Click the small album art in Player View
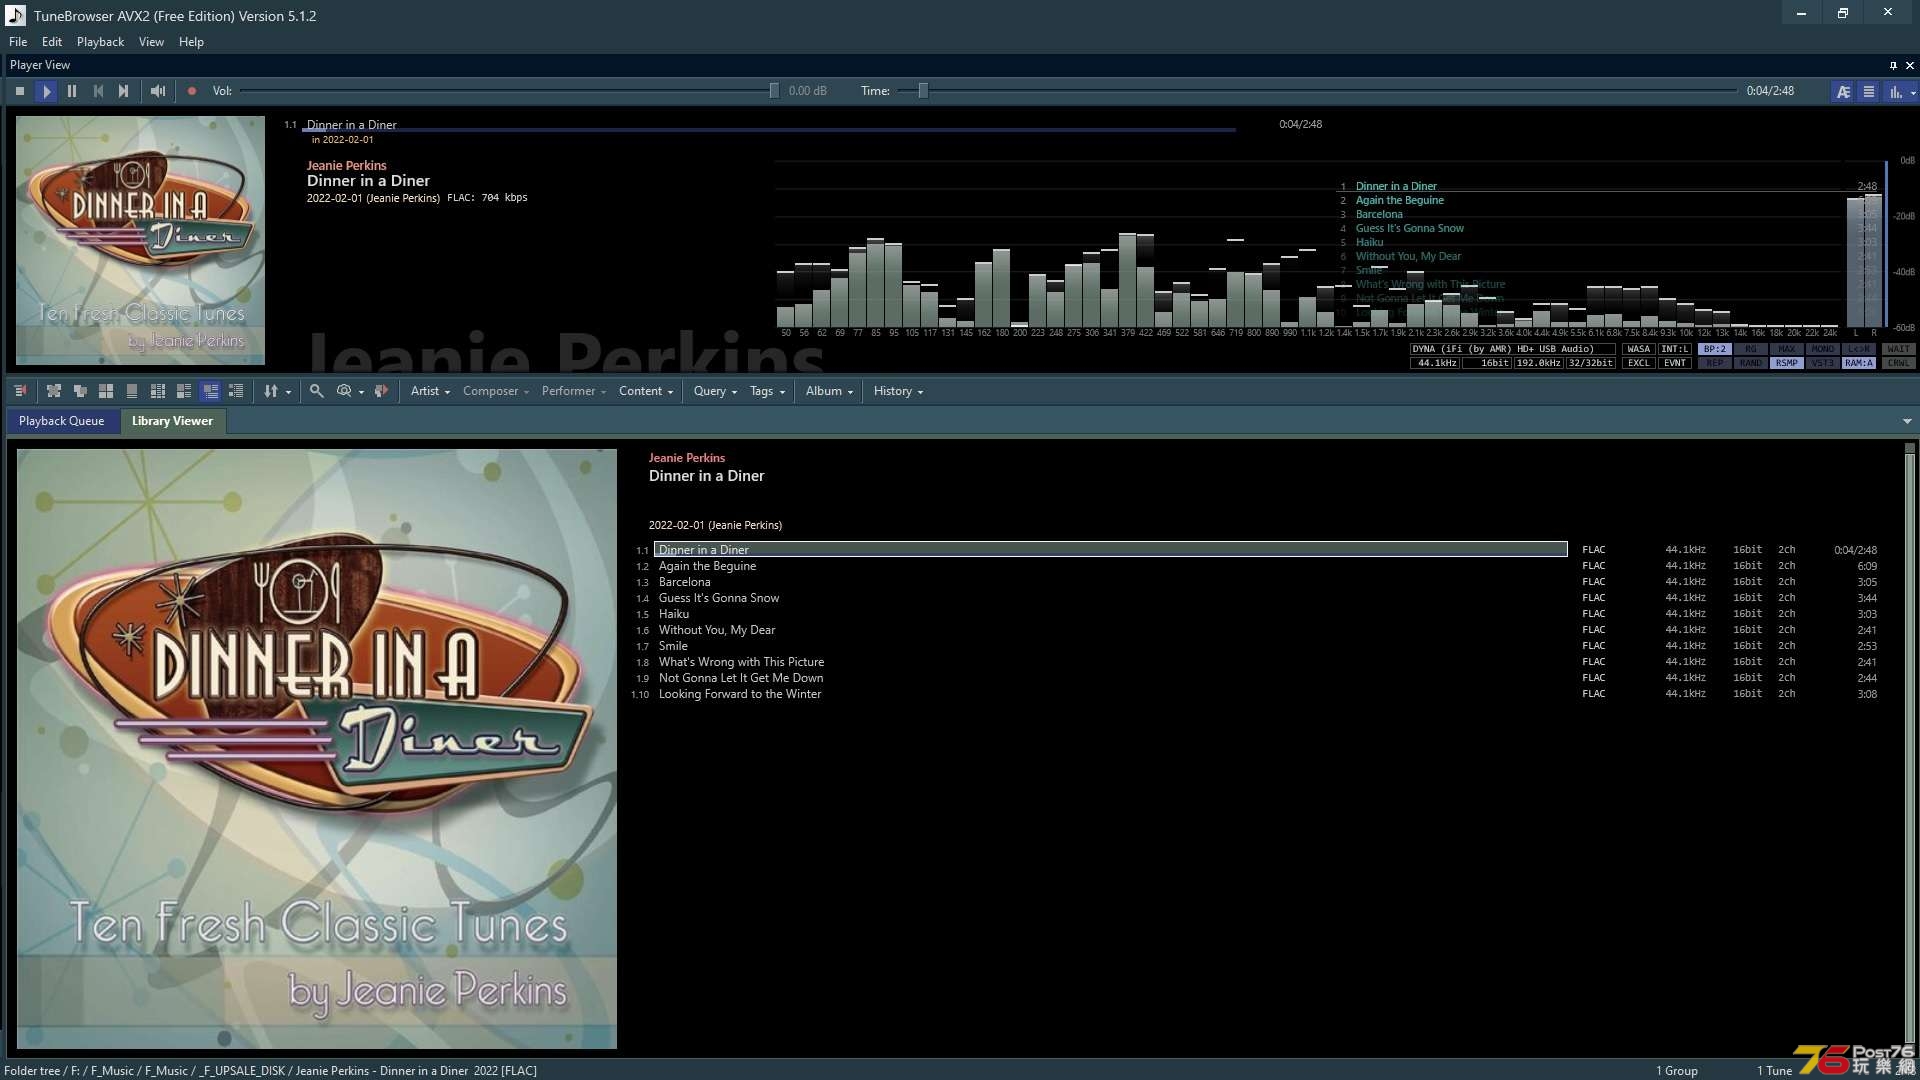 [x=140, y=240]
